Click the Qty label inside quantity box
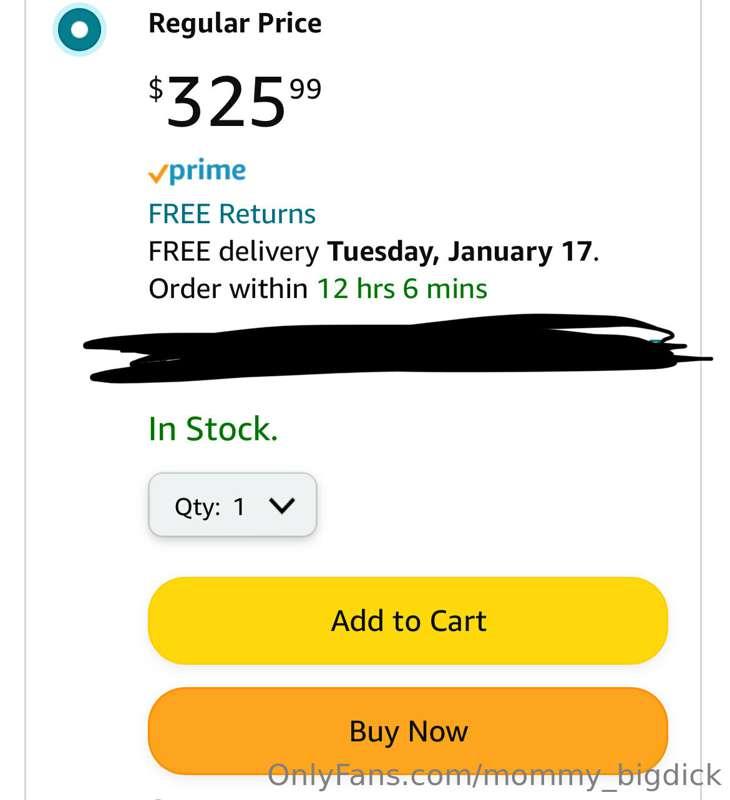The height and width of the screenshot is (800, 730). 196,506
